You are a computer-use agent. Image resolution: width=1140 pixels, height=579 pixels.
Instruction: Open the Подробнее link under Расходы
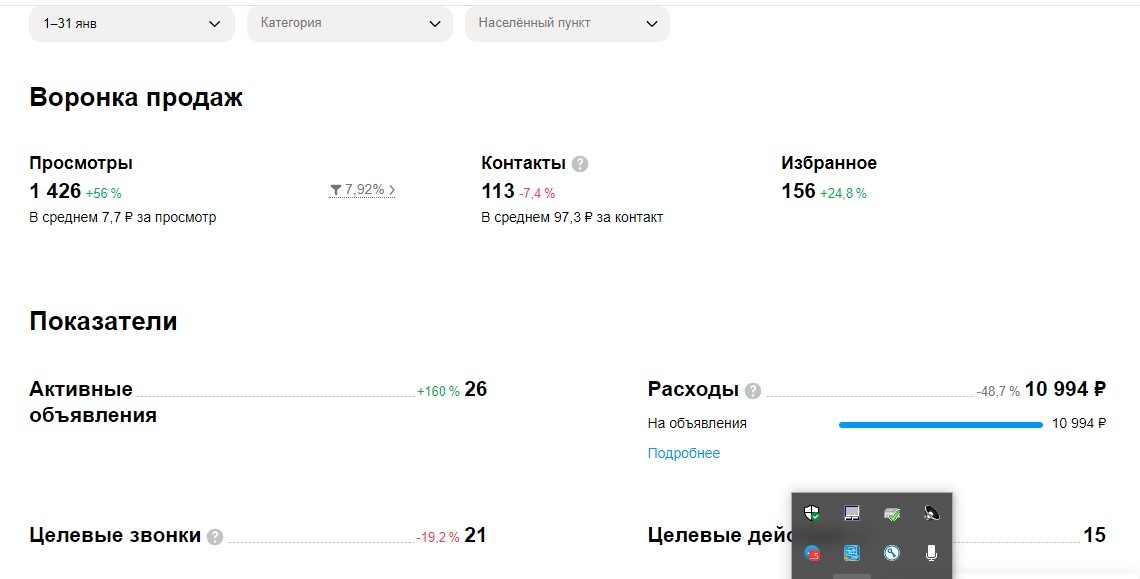coord(683,453)
